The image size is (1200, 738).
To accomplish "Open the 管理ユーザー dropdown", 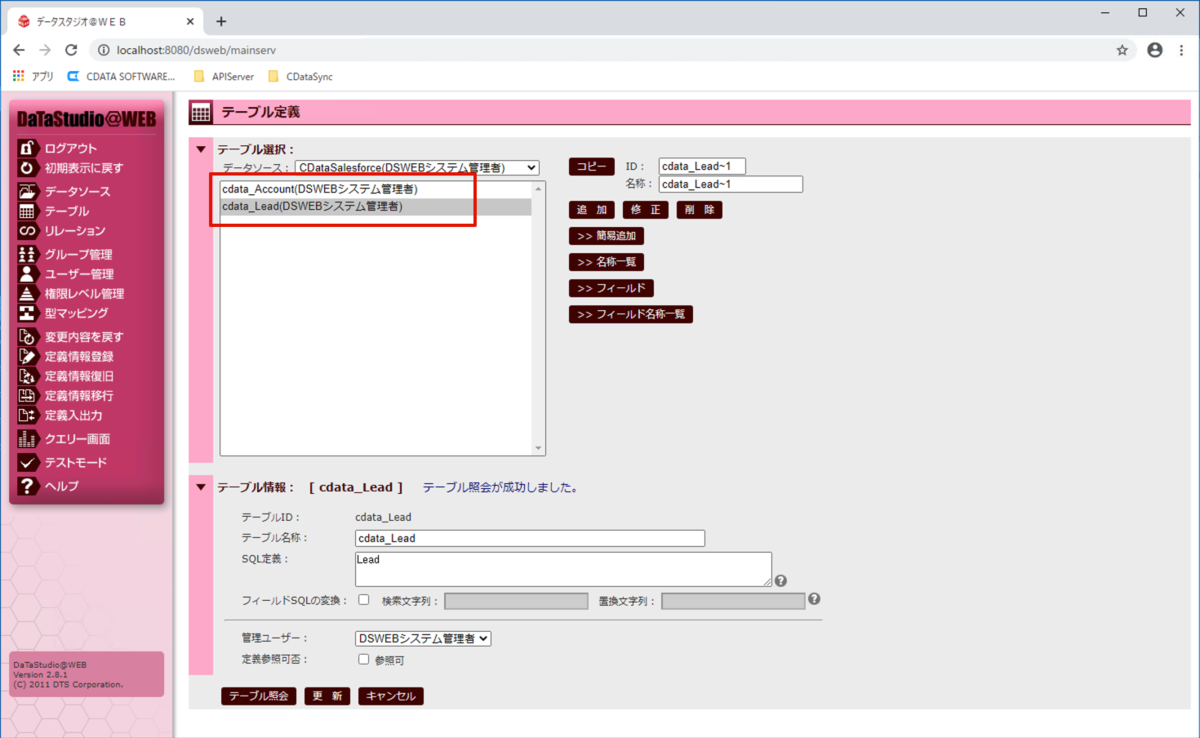I will point(423,638).
